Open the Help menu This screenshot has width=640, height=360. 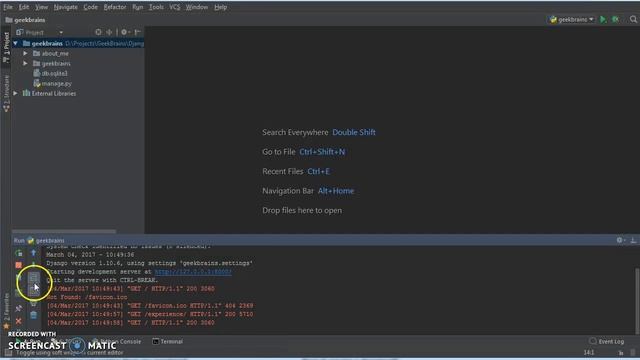(220, 7)
